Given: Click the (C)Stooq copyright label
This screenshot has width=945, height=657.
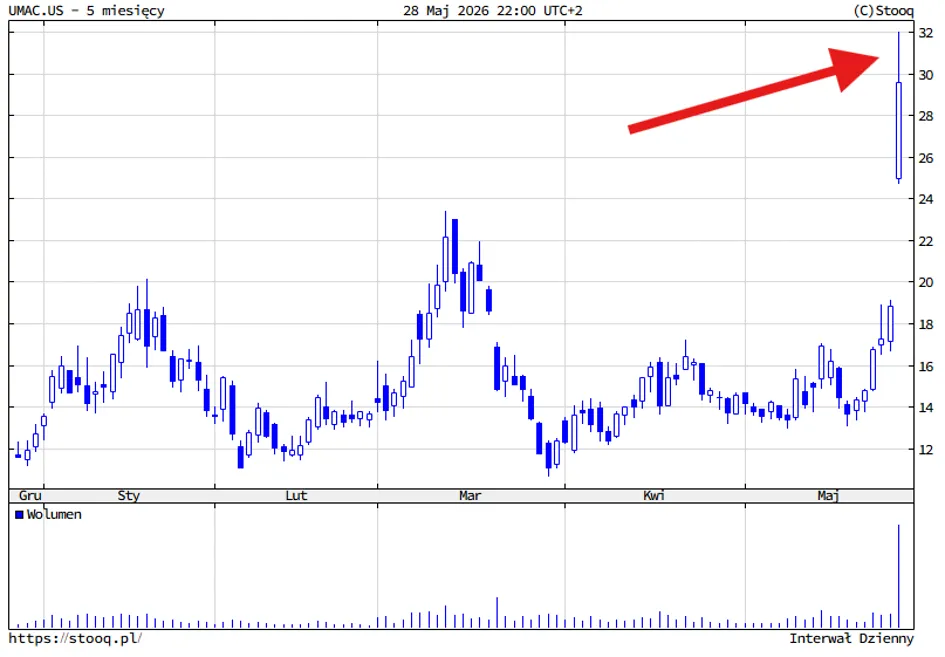Looking at the screenshot, I should tap(884, 10).
